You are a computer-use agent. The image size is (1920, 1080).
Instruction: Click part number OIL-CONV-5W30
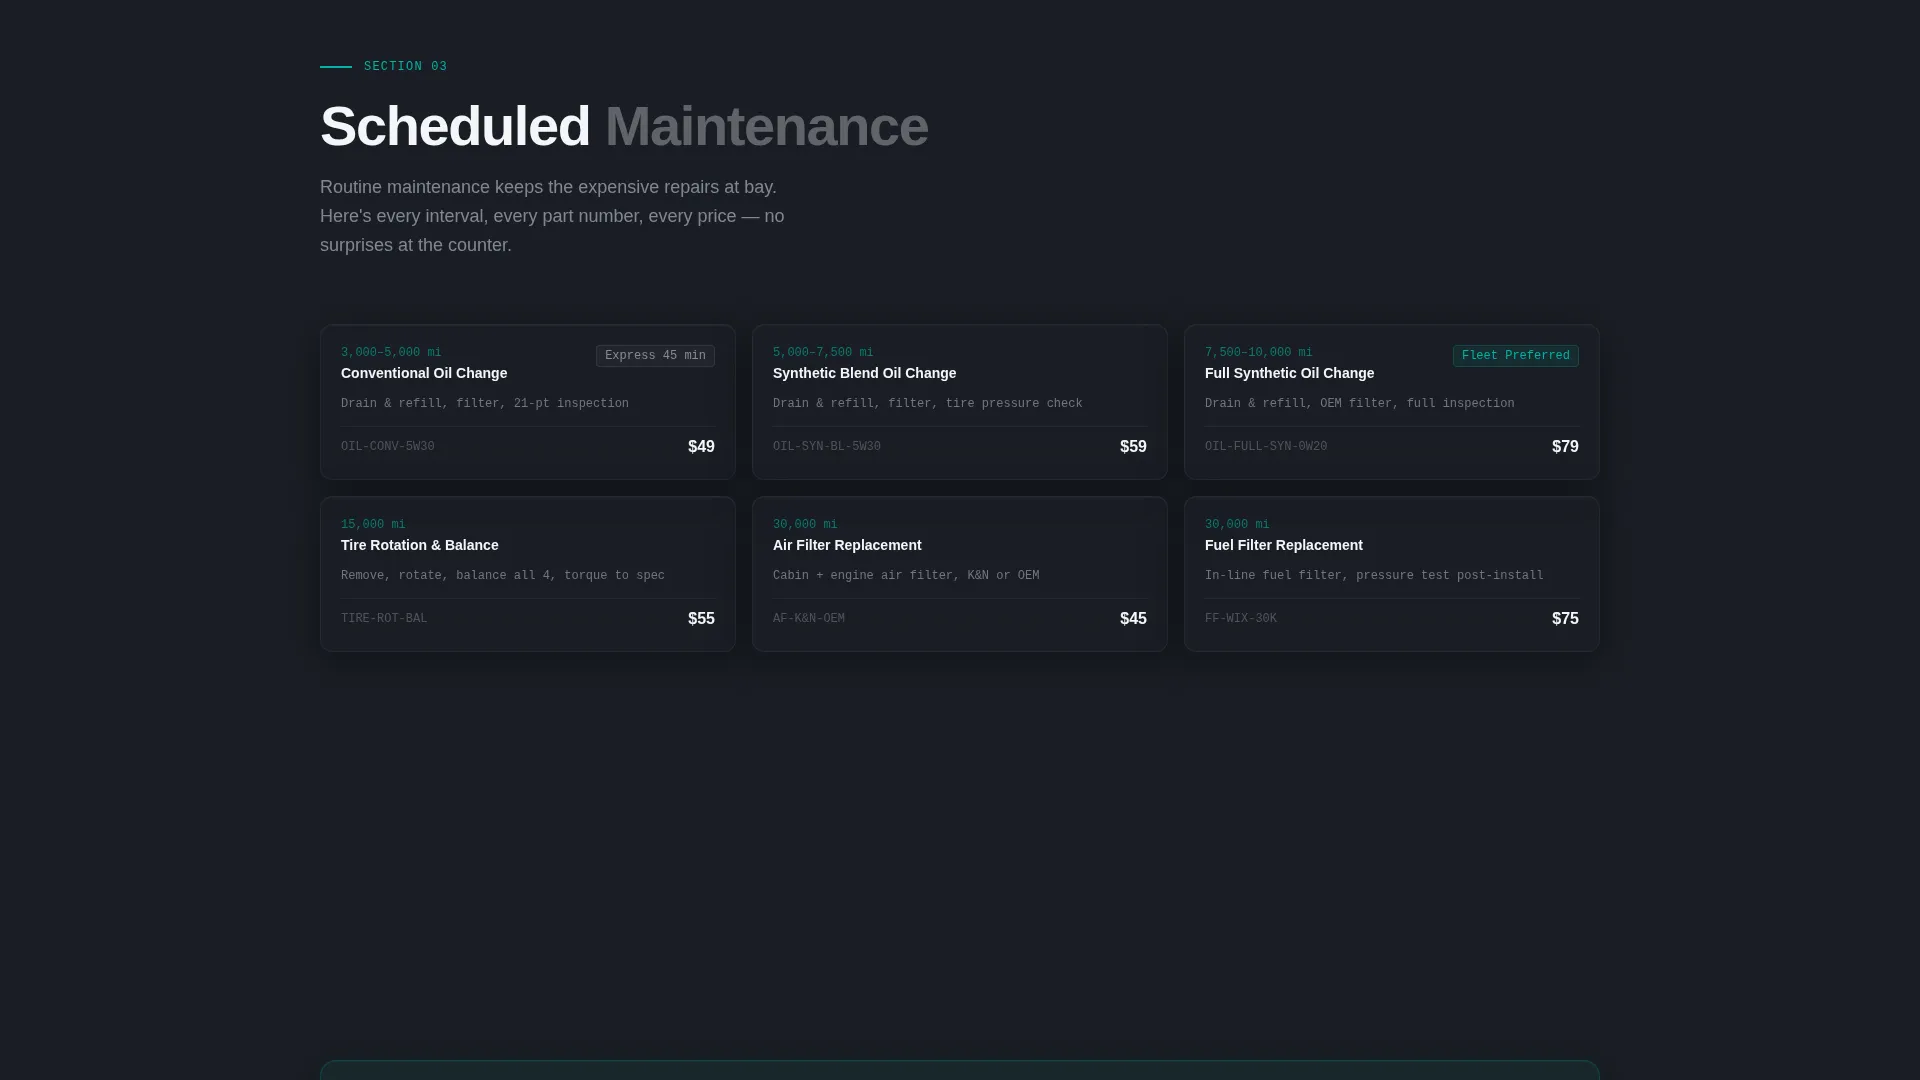point(388,447)
